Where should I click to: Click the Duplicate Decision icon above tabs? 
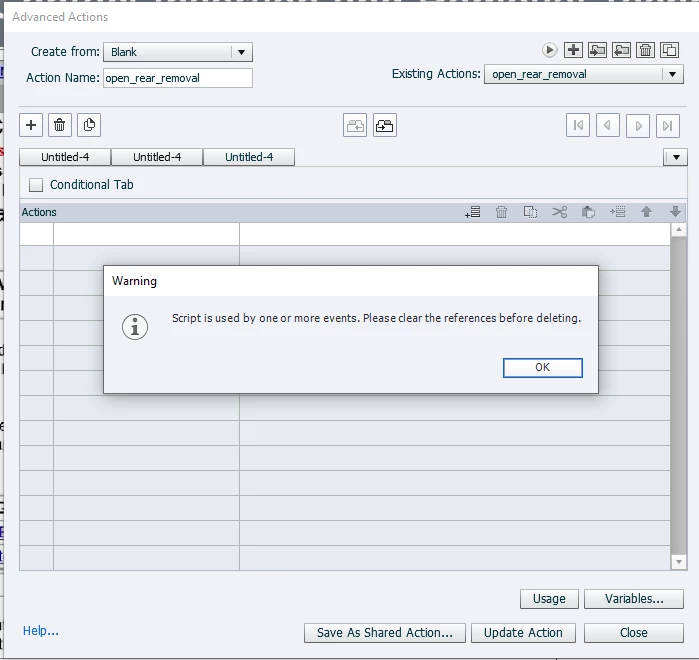pos(89,125)
